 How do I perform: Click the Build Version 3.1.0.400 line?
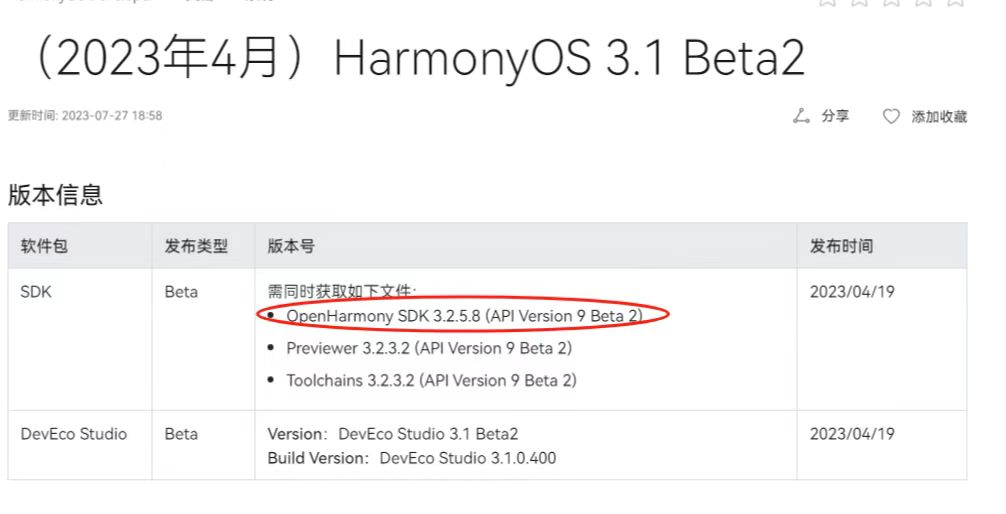pos(411,458)
